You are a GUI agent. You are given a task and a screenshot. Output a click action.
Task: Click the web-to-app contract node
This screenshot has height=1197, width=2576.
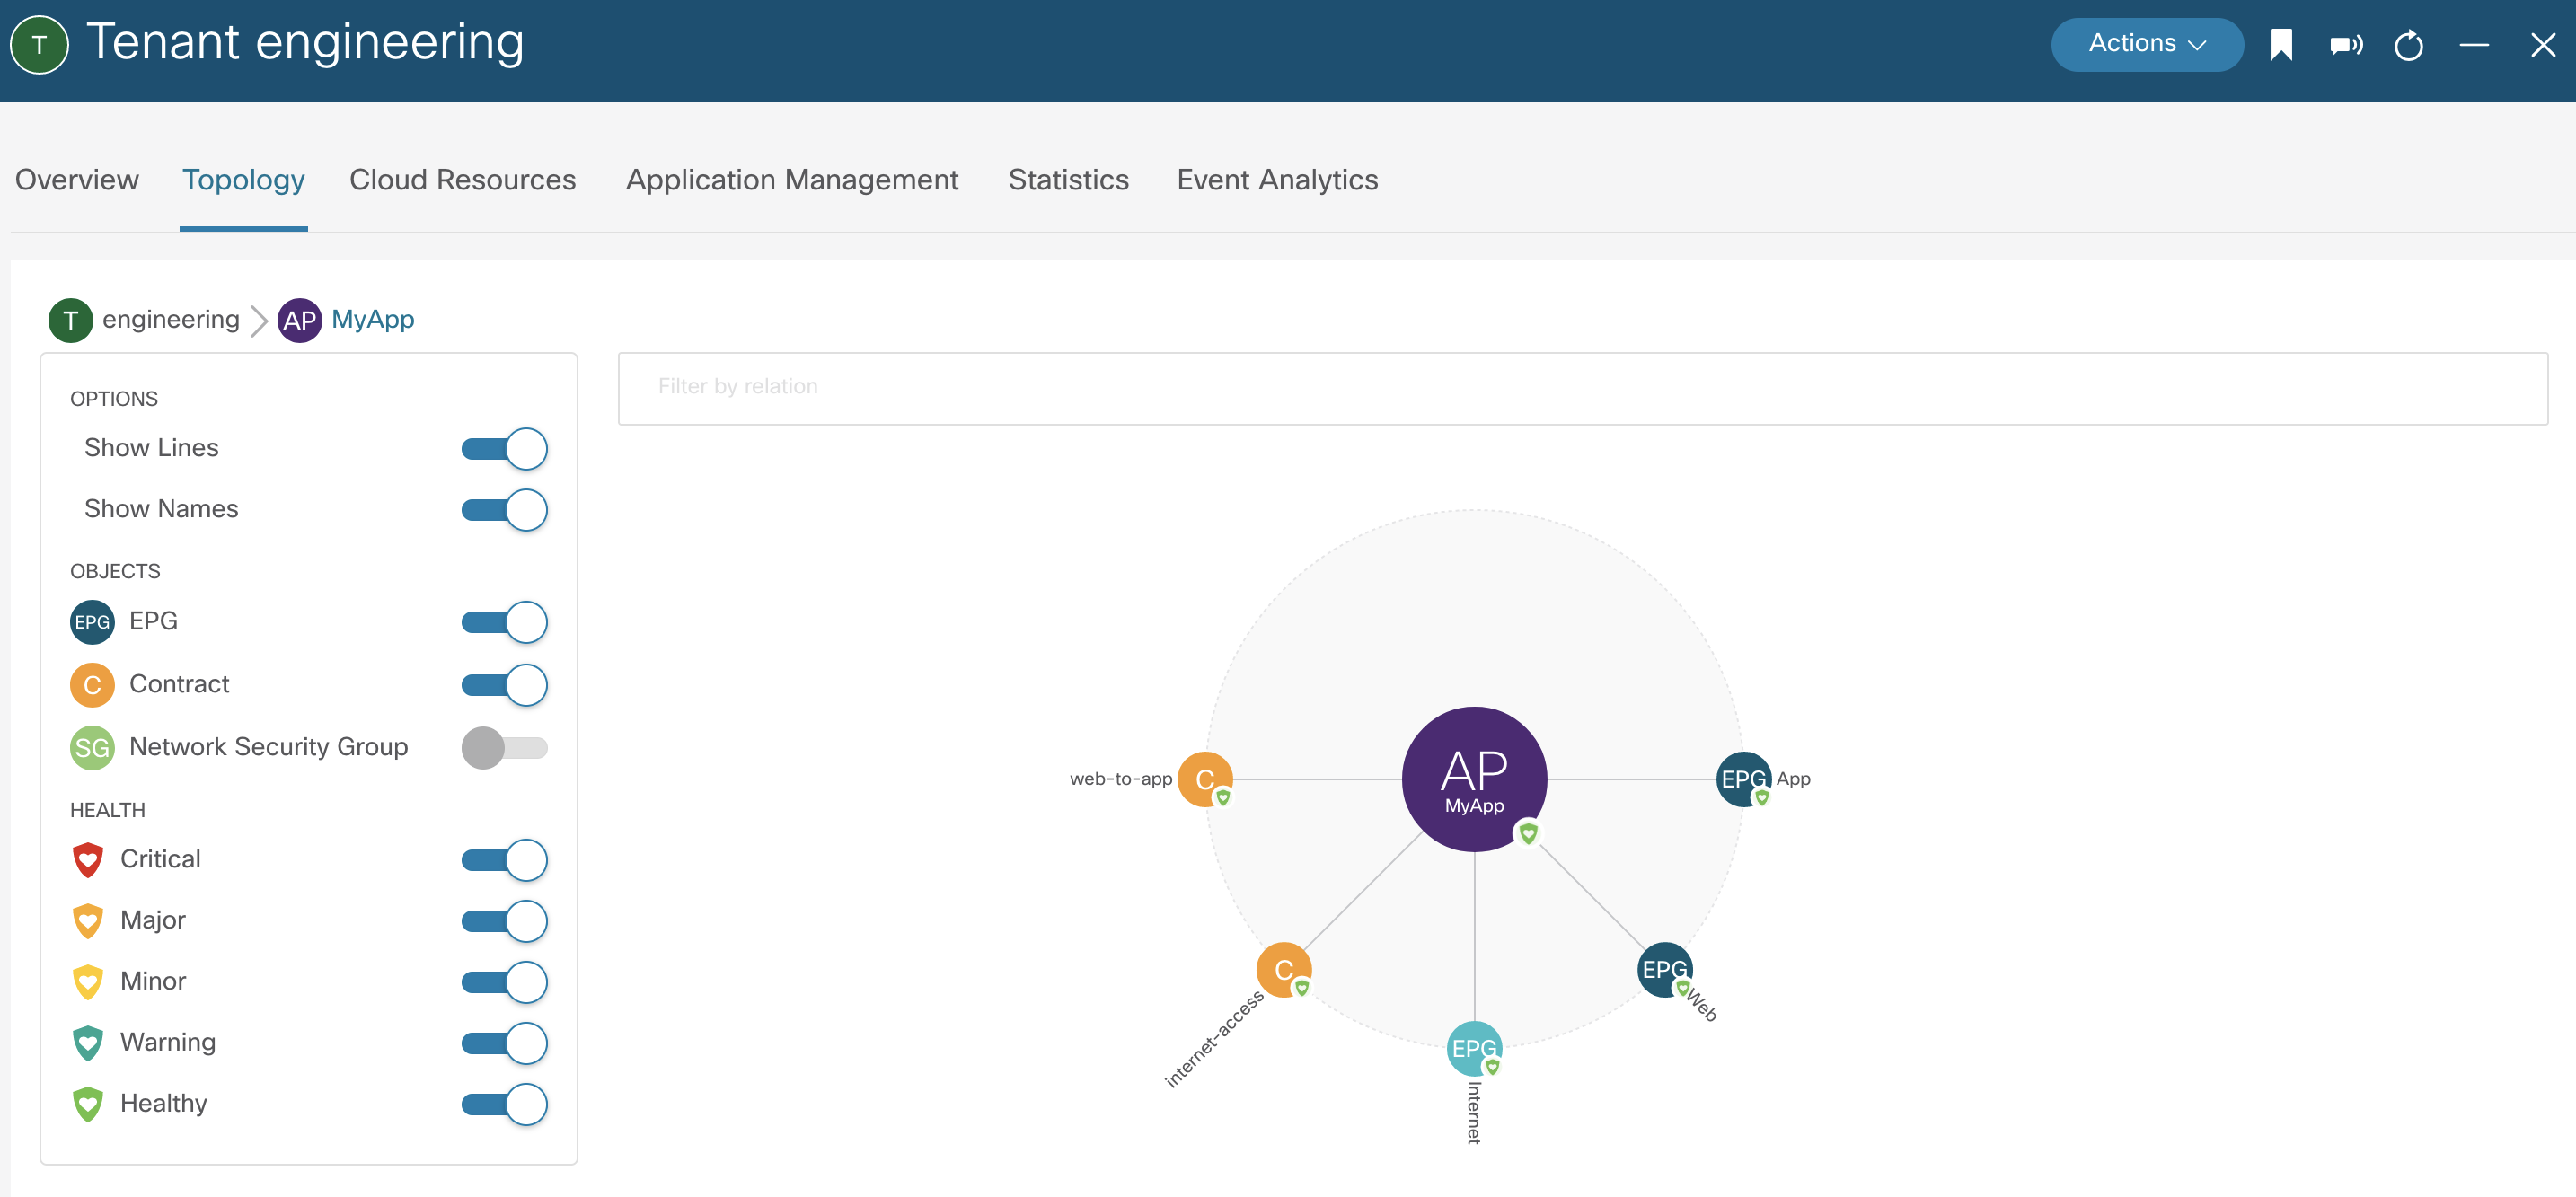pyautogui.click(x=1204, y=778)
